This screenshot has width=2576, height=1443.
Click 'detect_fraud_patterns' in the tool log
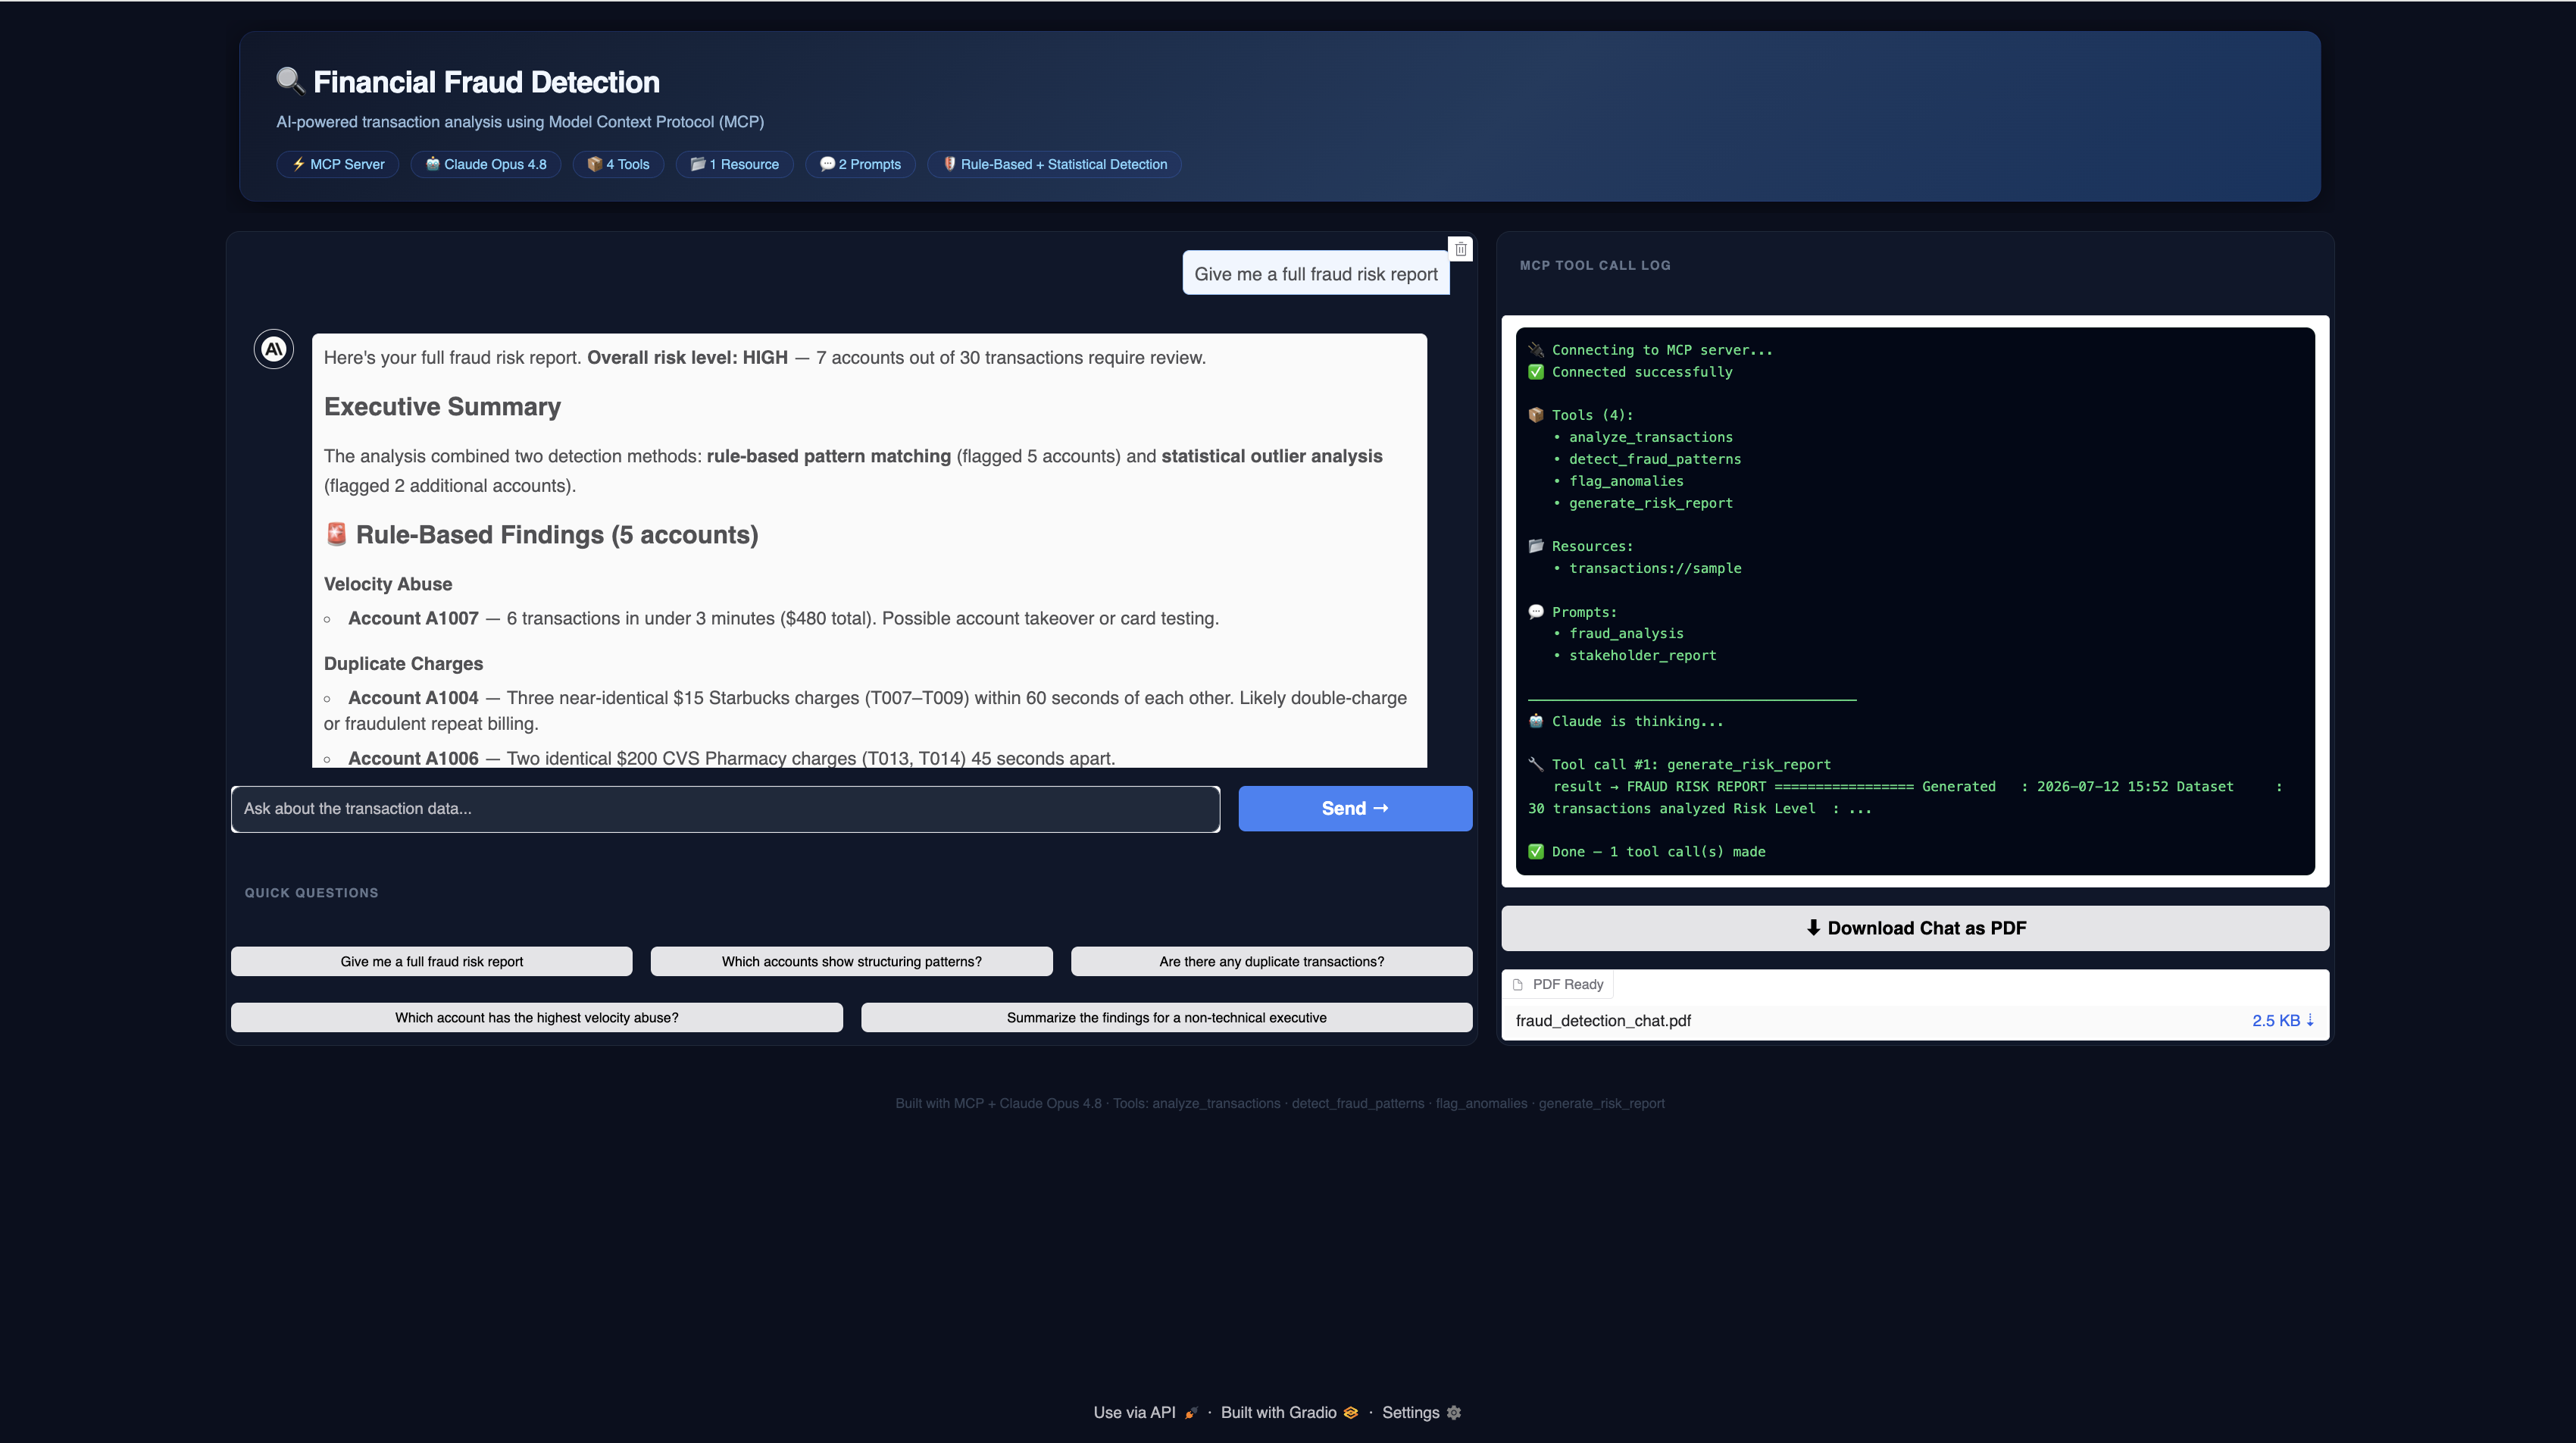click(1654, 459)
